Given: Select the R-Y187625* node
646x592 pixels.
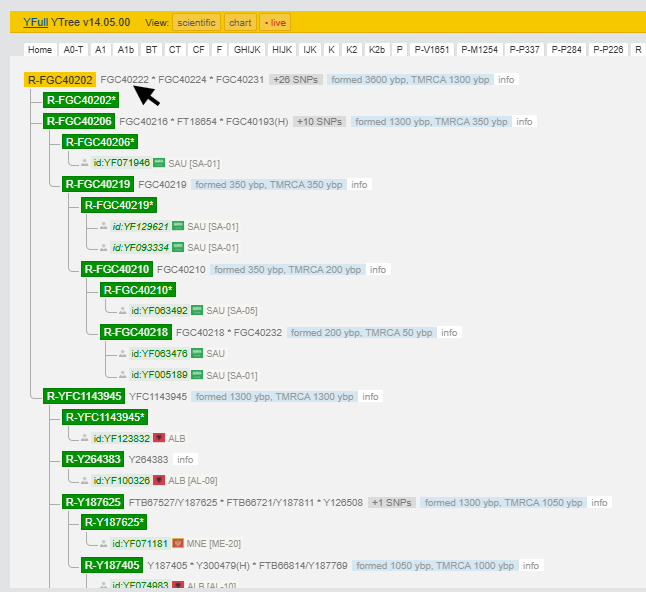Looking at the screenshot, I should [114, 522].
